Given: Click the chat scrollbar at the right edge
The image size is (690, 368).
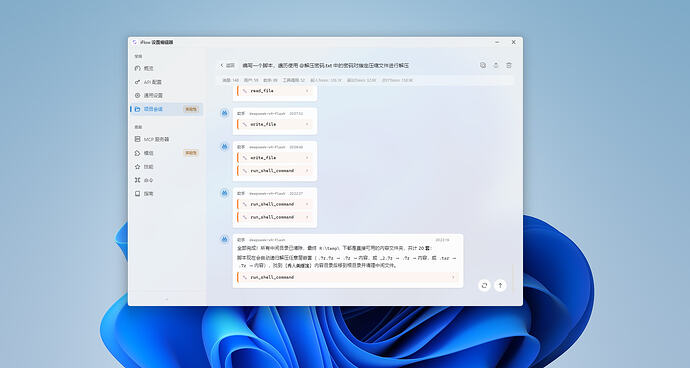Looking at the screenshot, I should [x=513, y=277].
